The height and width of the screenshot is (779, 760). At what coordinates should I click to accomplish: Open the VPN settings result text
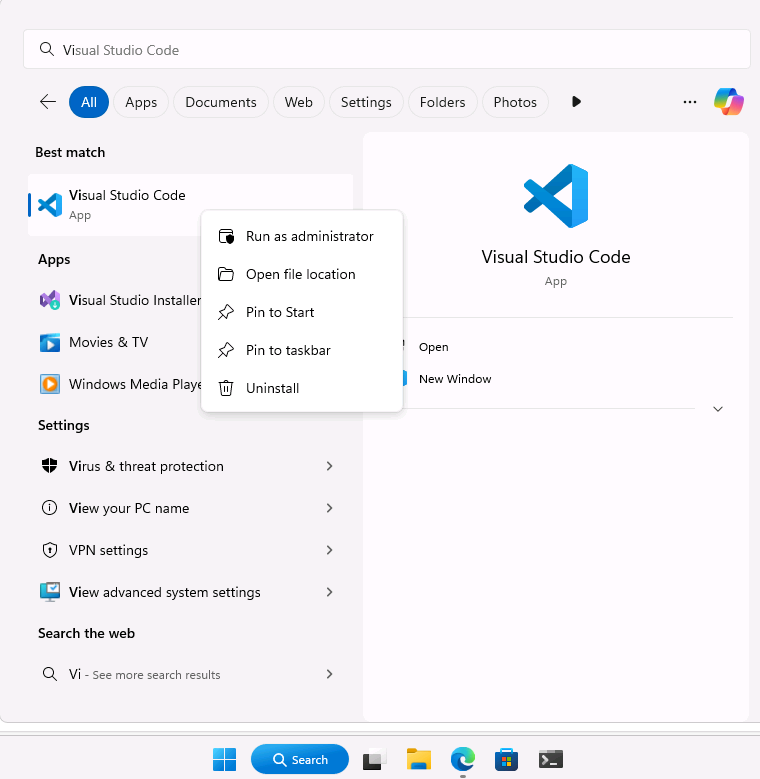[108, 550]
